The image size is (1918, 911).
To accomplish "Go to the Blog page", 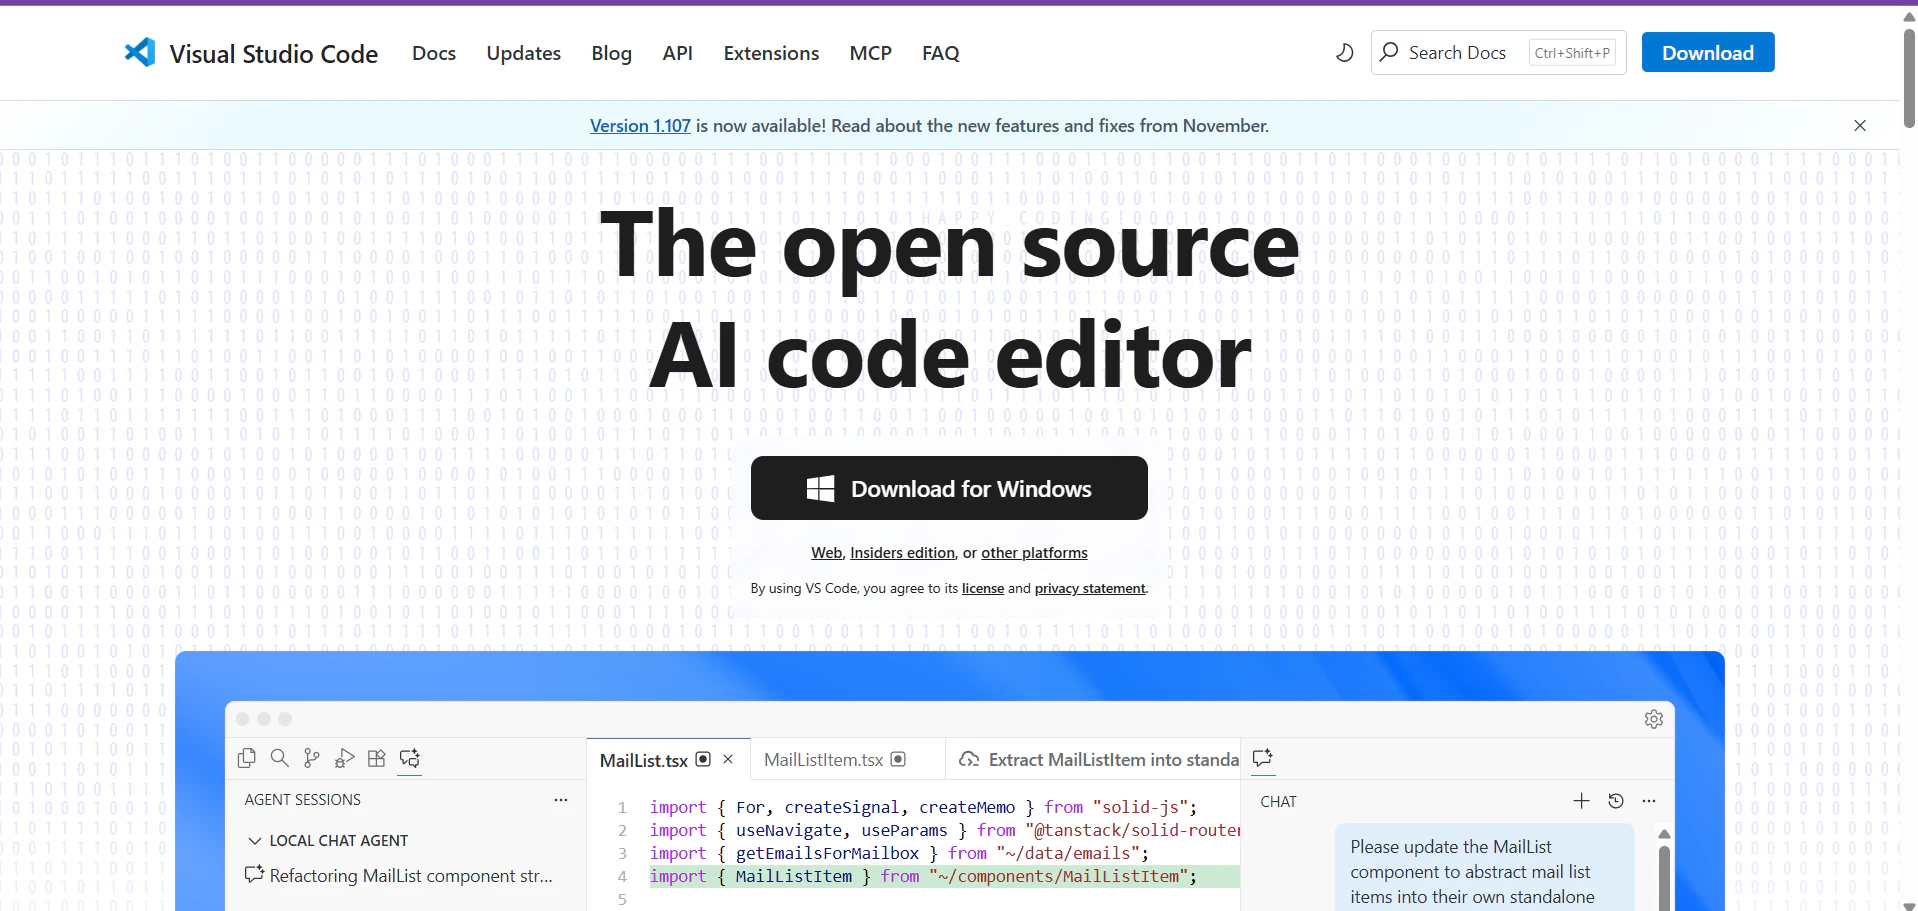I will (611, 53).
